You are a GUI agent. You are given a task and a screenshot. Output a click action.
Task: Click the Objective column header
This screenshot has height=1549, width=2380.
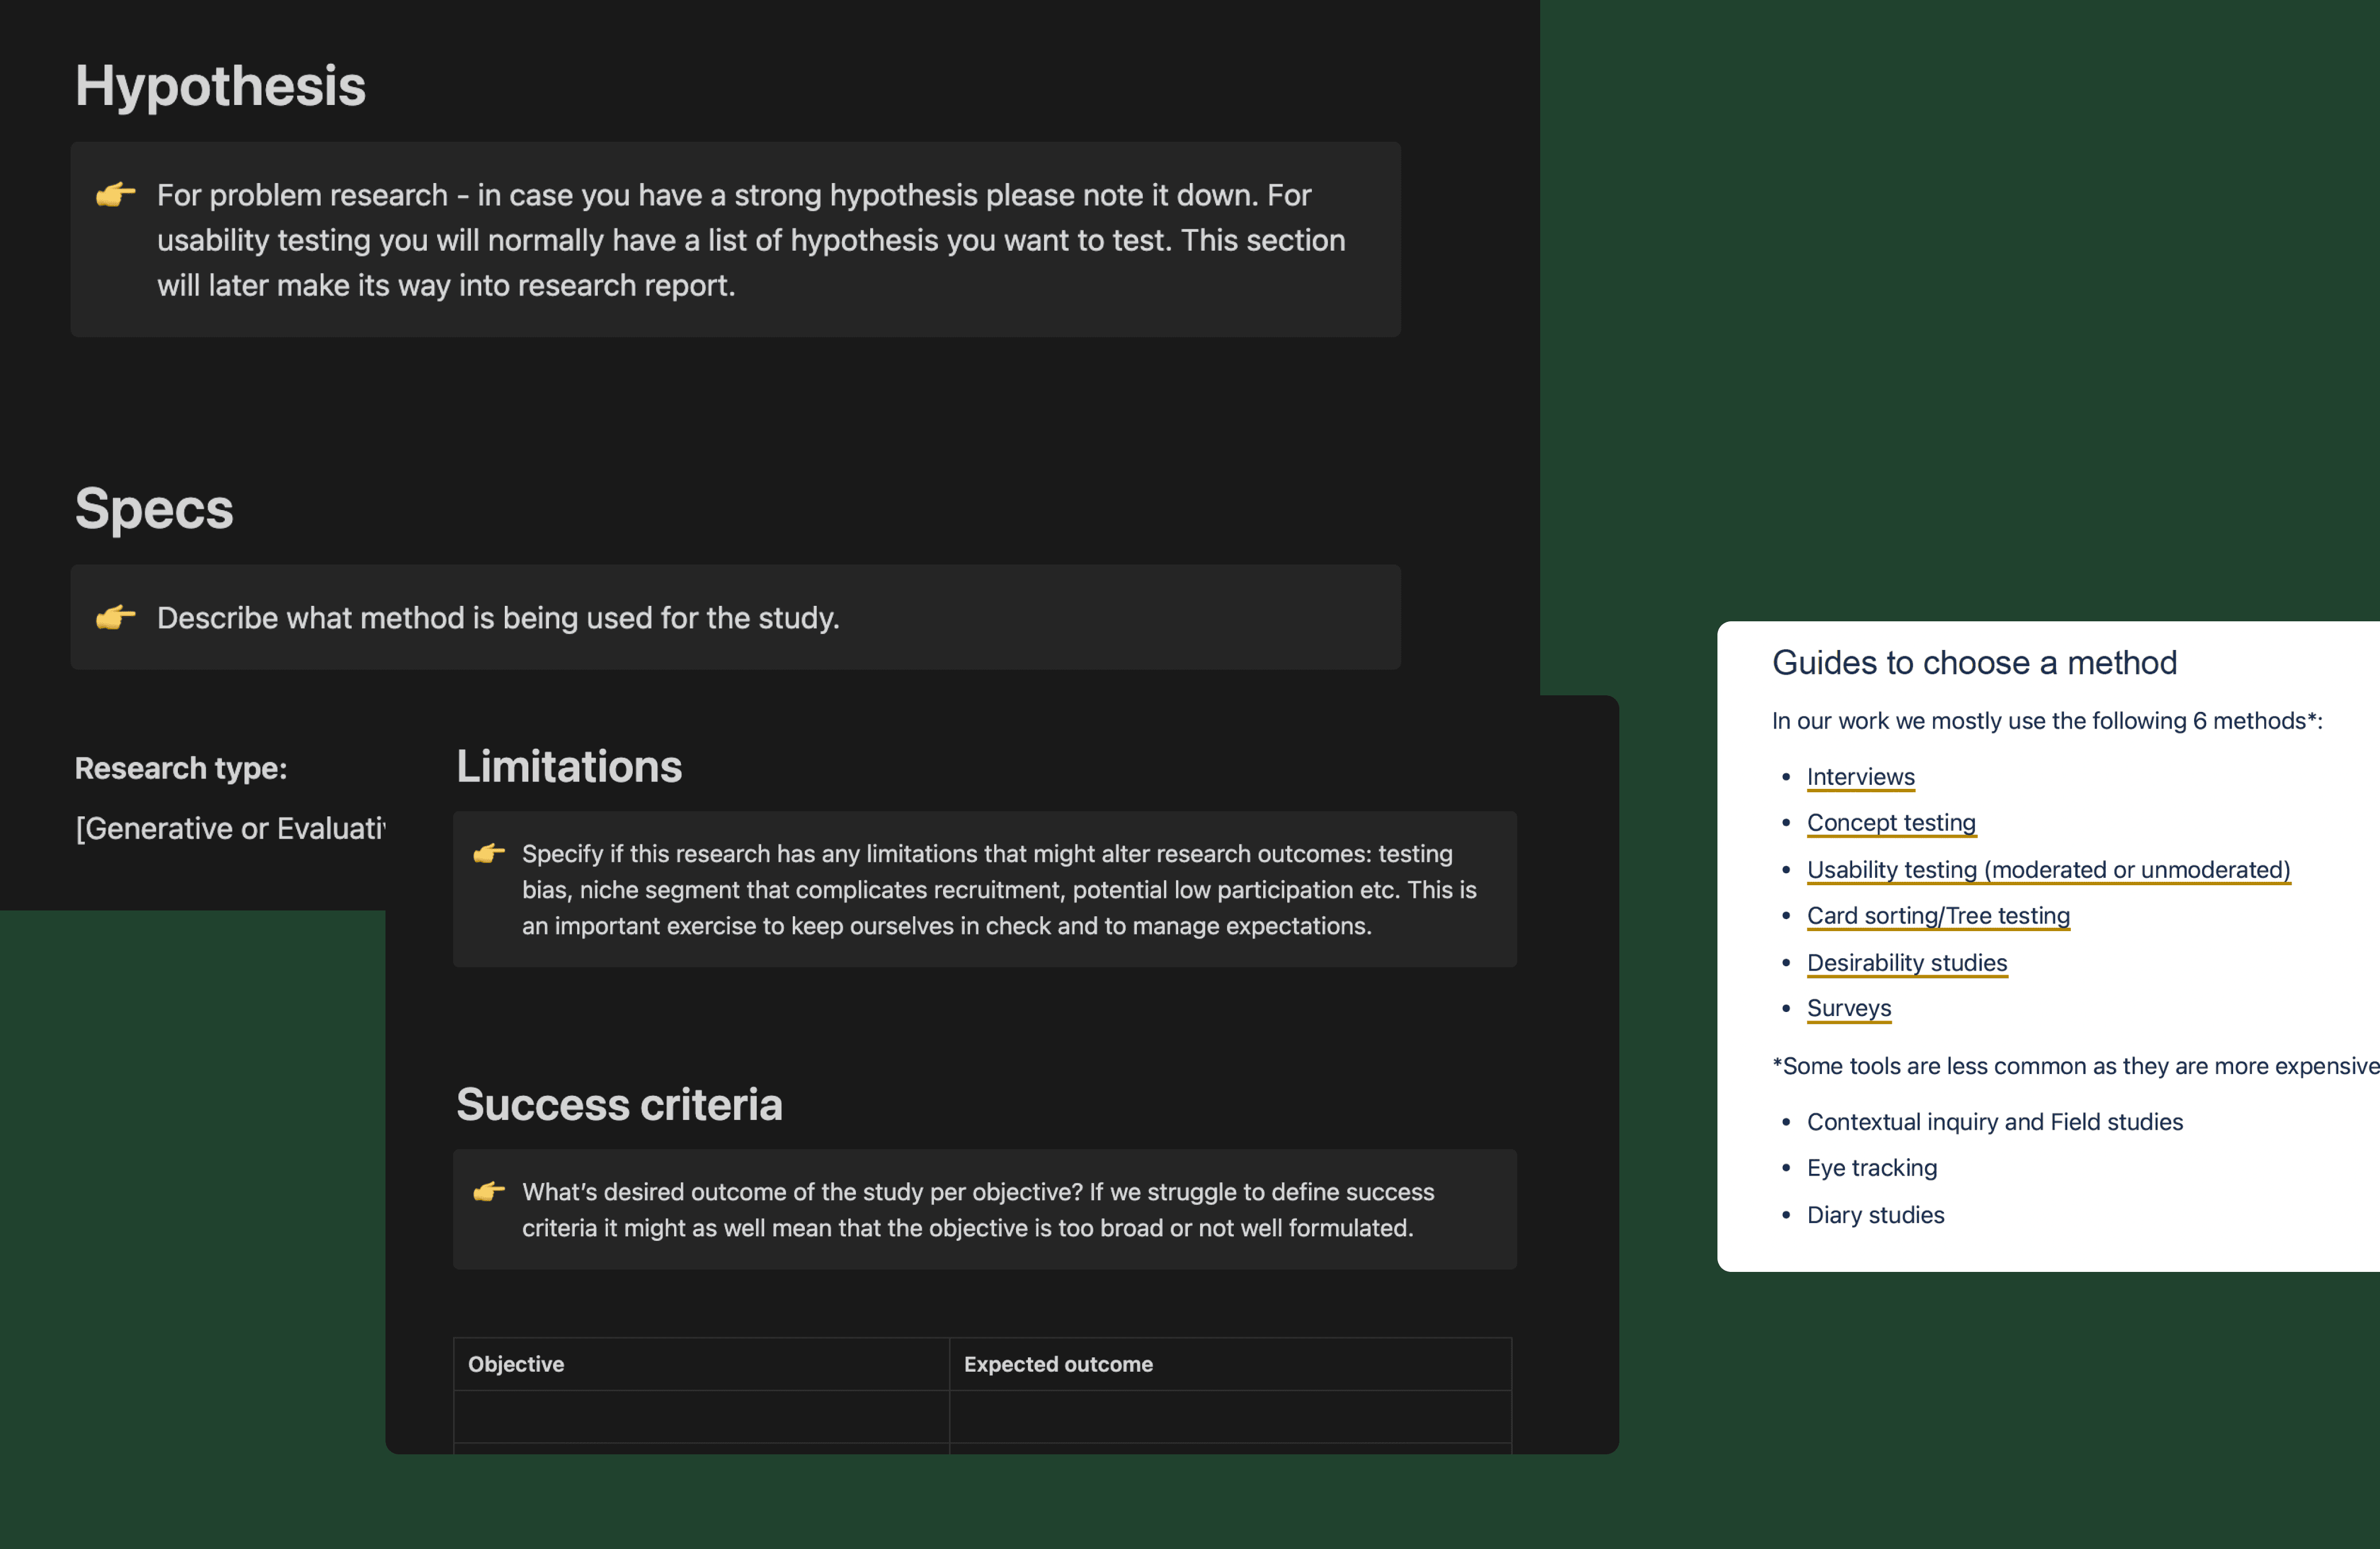[516, 1364]
